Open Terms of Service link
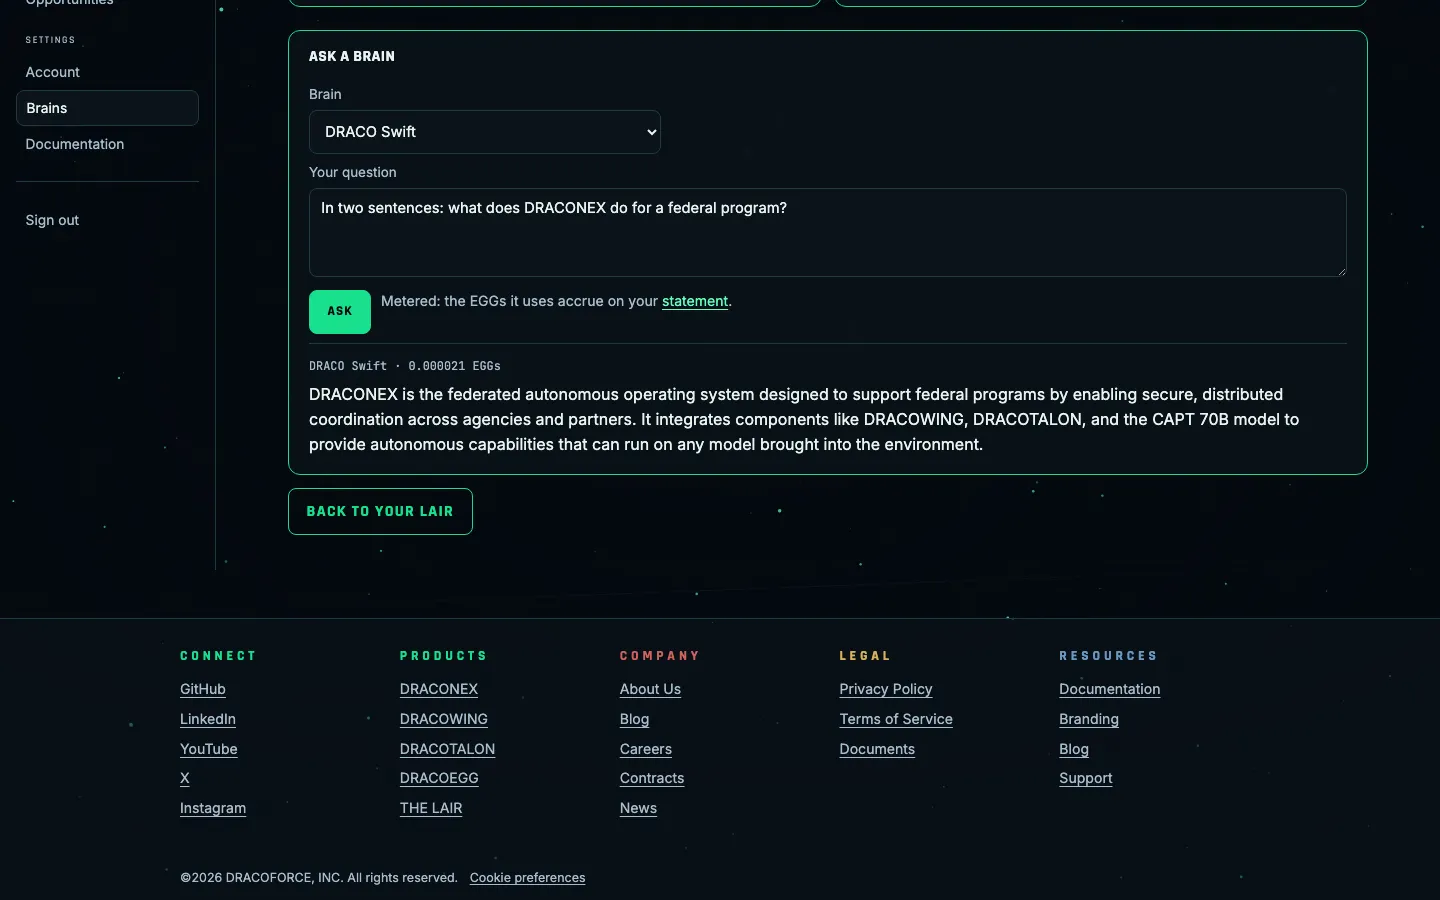Image resolution: width=1440 pixels, height=900 pixels. point(896,719)
